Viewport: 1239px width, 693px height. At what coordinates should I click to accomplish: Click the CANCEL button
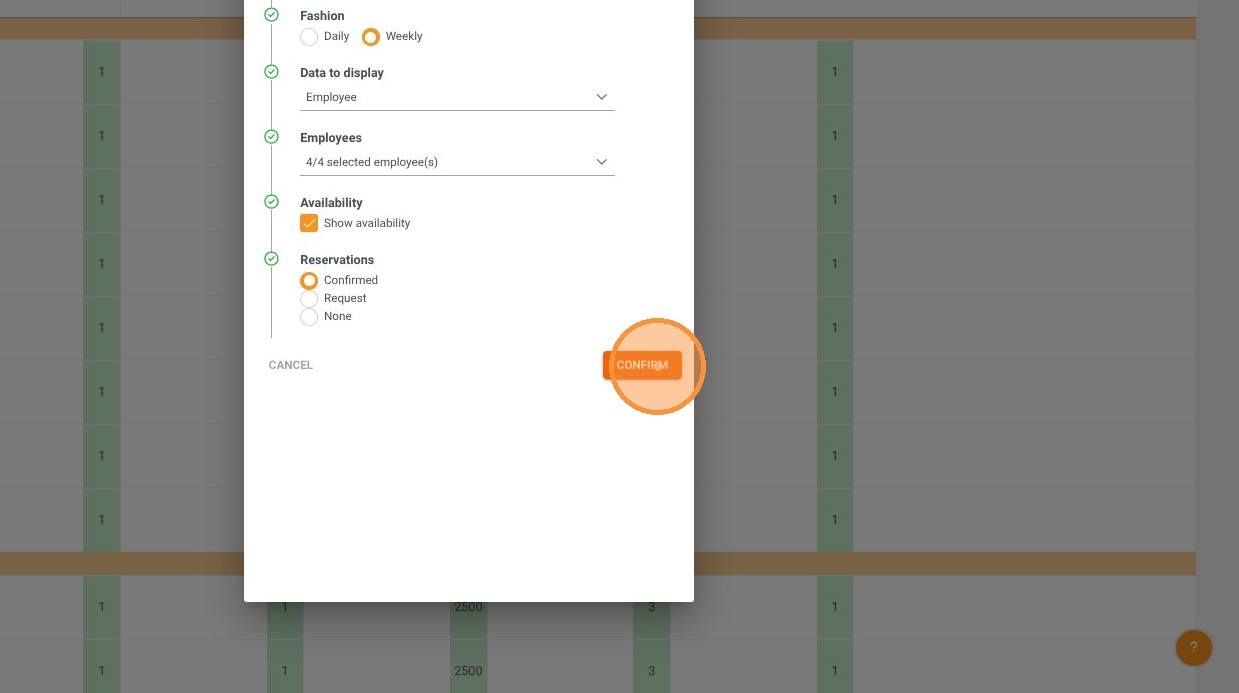[x=291, y=365]
